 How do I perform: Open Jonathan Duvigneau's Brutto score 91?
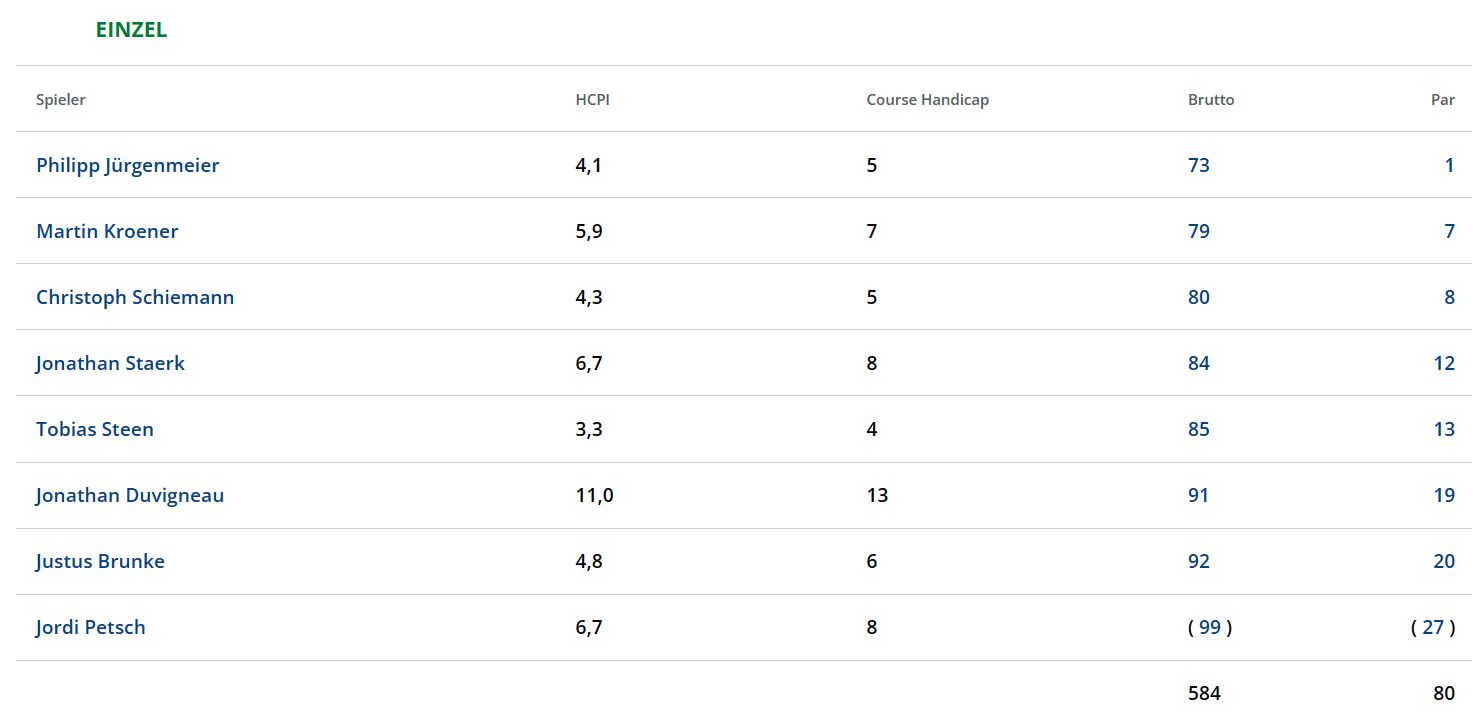1198,495
